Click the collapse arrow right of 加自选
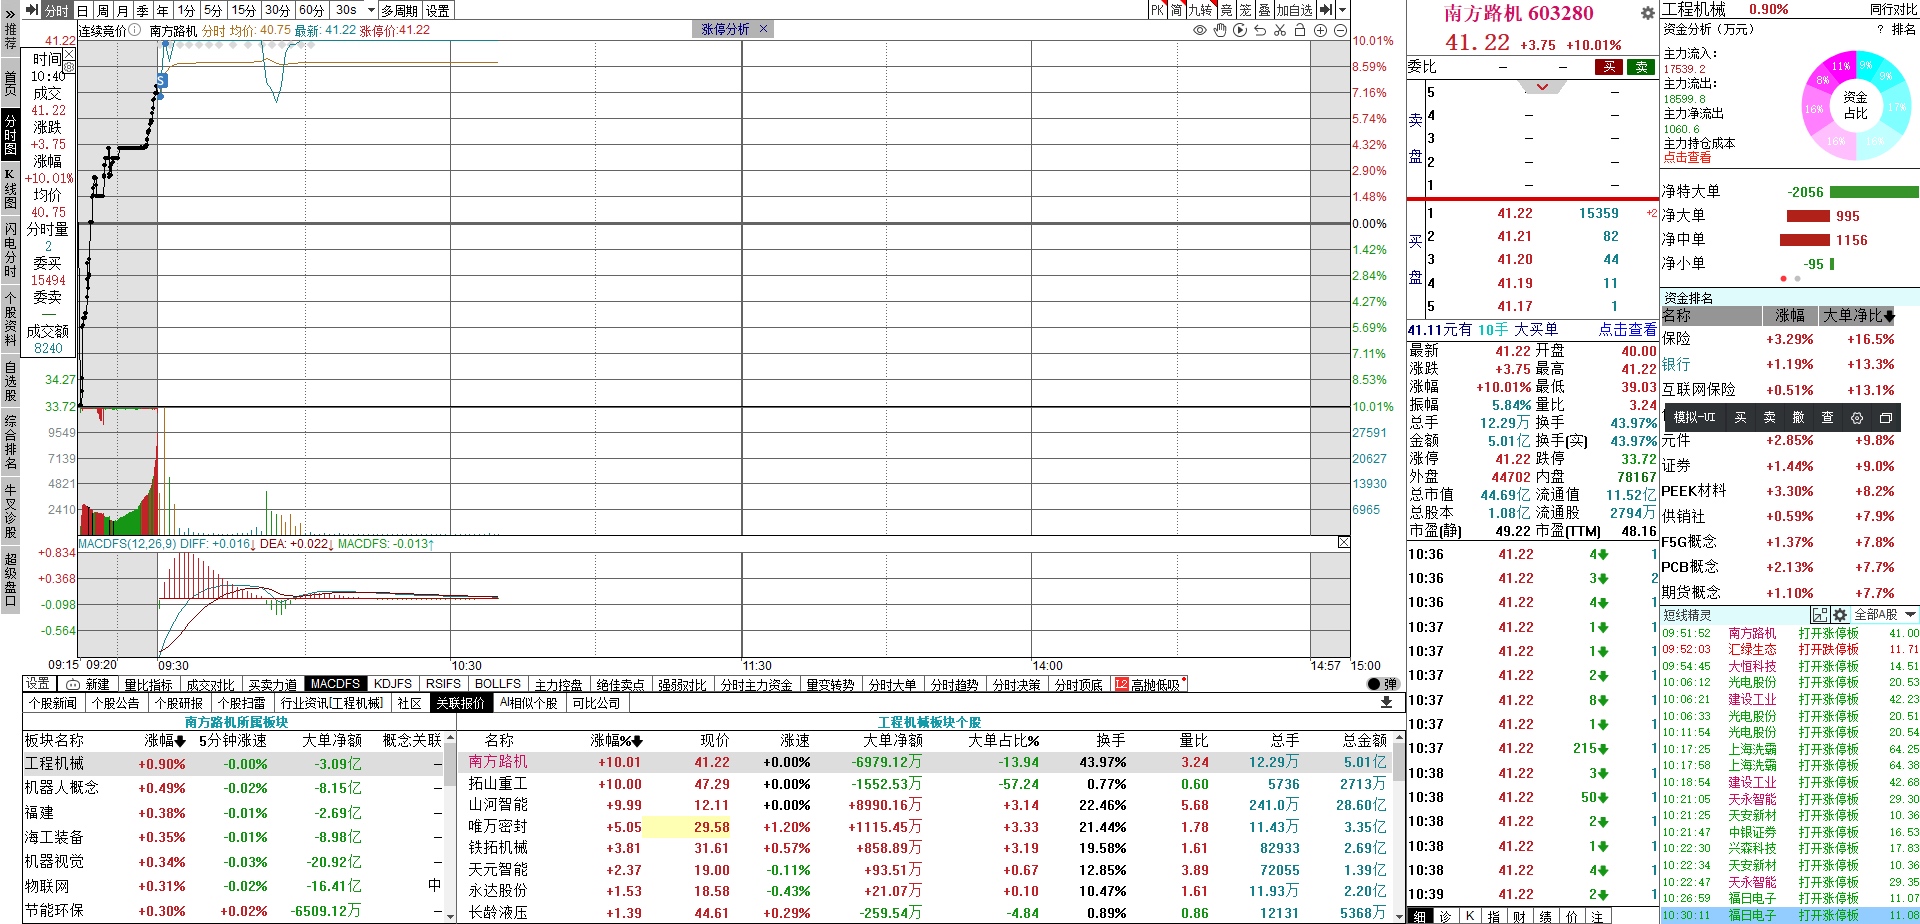Image resolution: width=1920 pixels, height=924 pixels. pos(1326,10)
